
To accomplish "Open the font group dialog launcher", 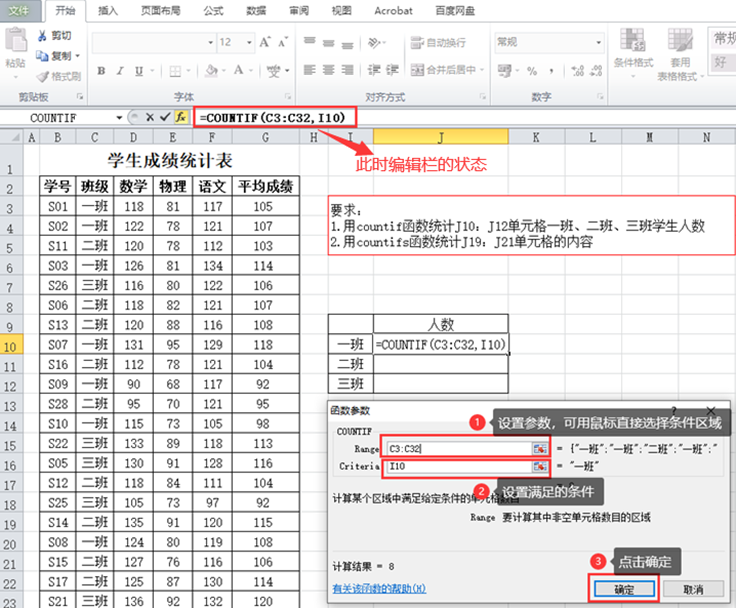I will coord(287,97).
